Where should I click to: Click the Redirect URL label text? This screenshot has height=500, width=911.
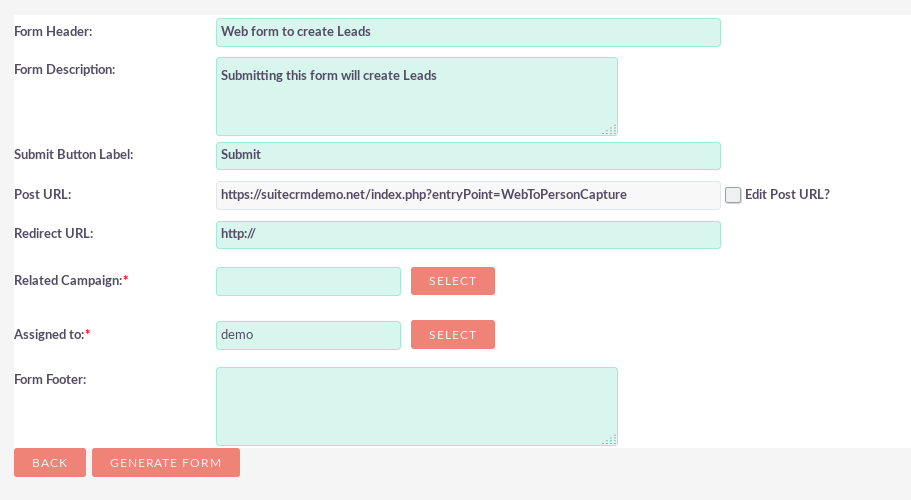[53, 233]
